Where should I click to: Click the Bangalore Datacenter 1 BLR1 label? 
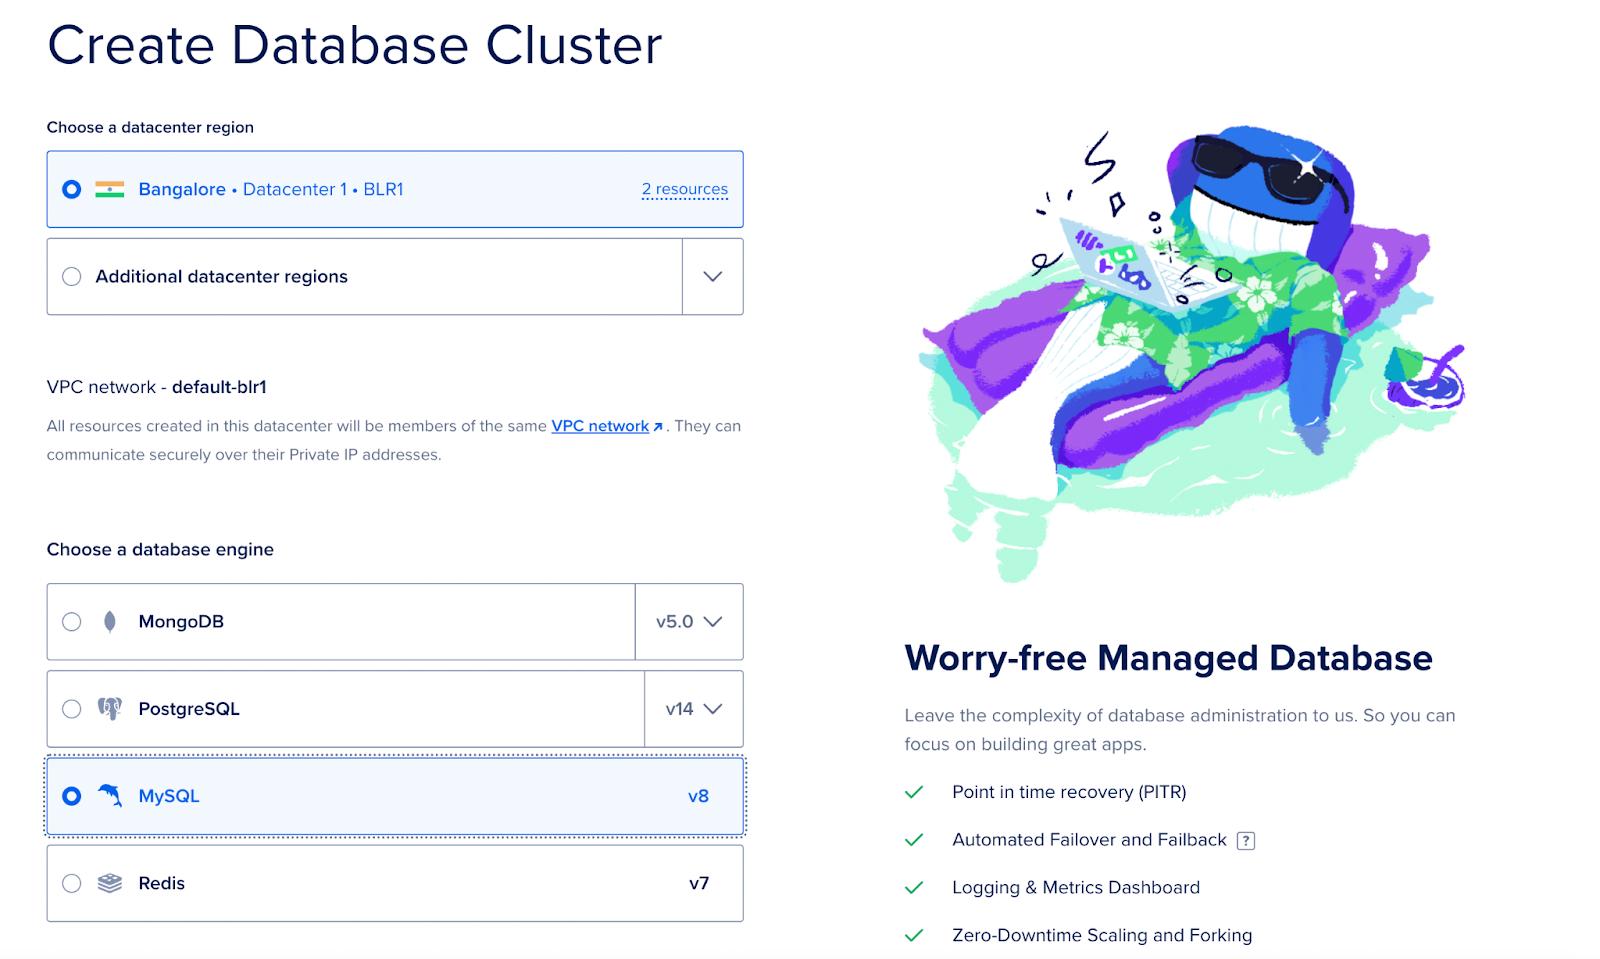click(271, 189)
